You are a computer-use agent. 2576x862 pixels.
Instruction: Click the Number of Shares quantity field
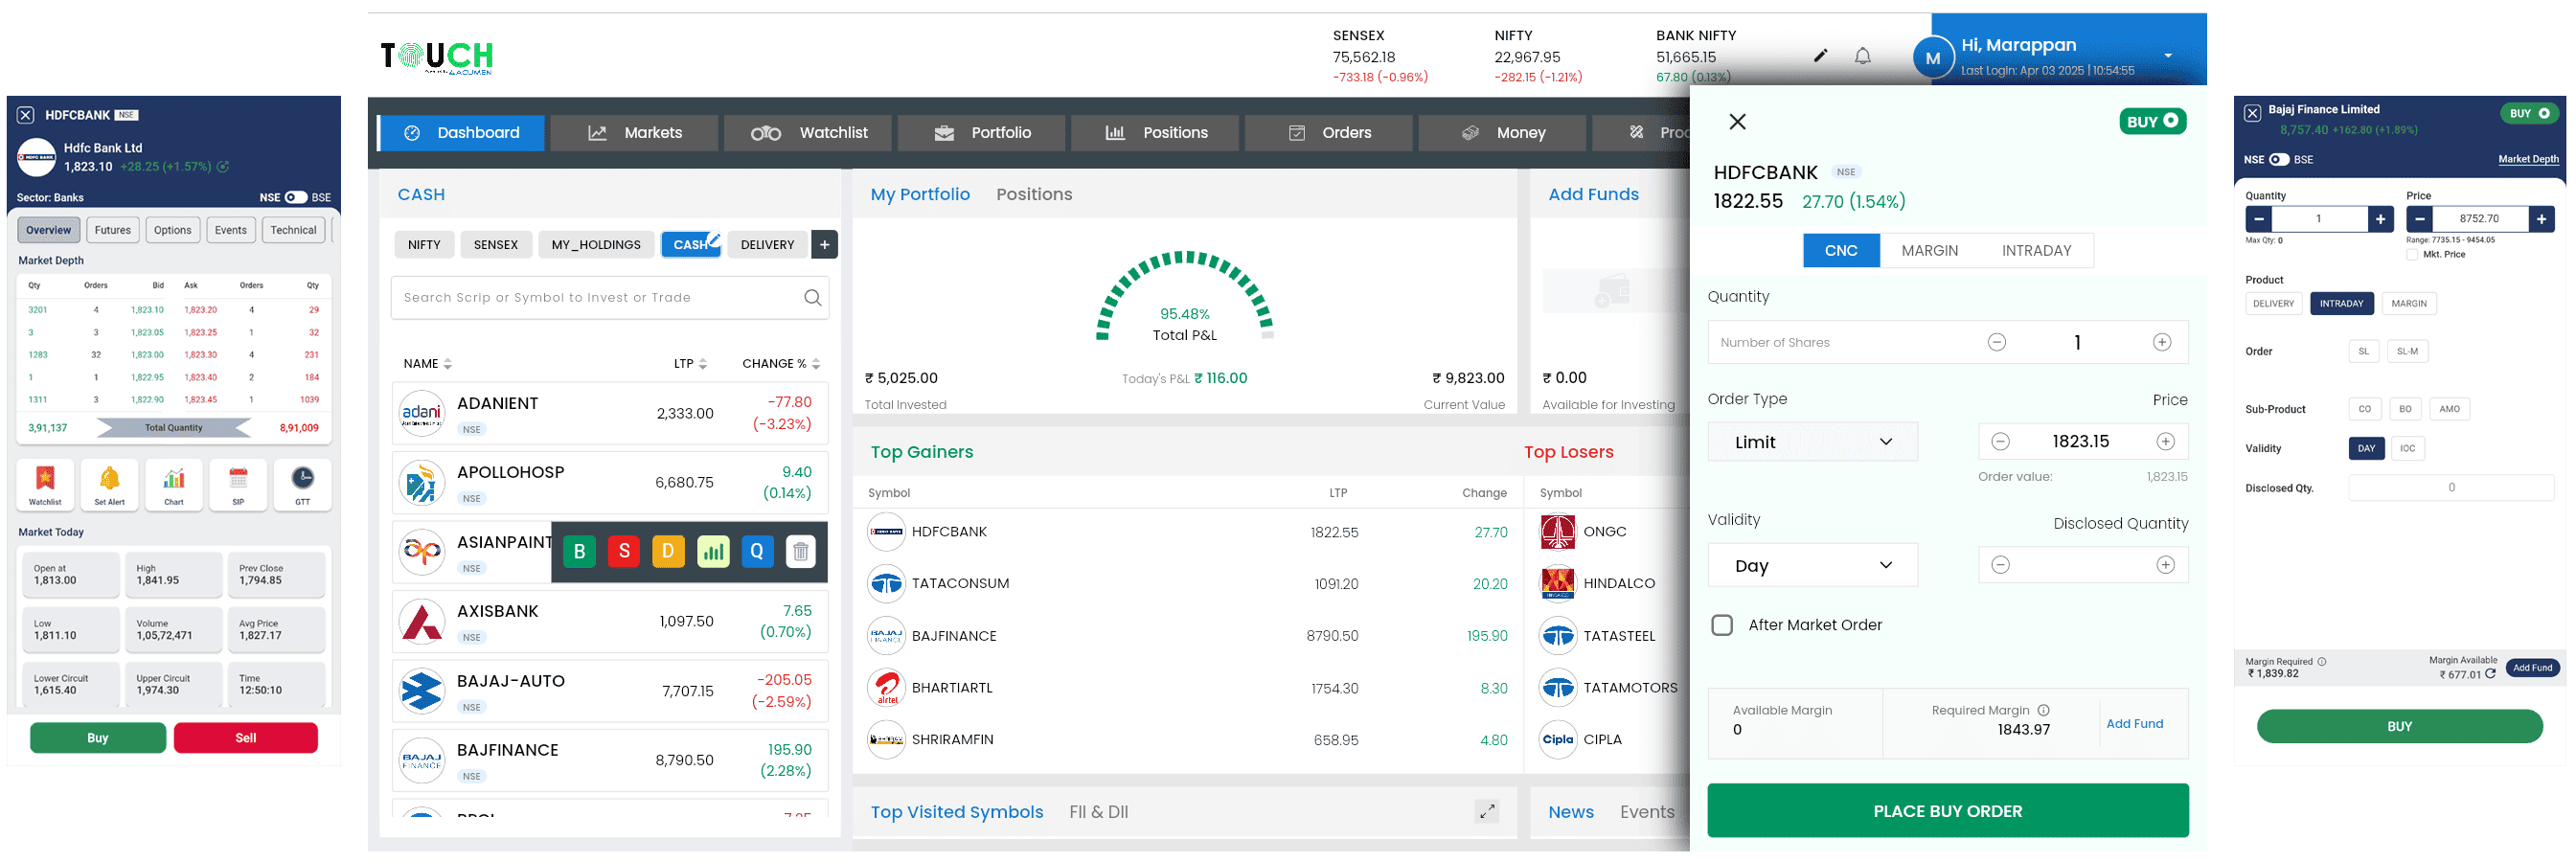[1840, 343]
